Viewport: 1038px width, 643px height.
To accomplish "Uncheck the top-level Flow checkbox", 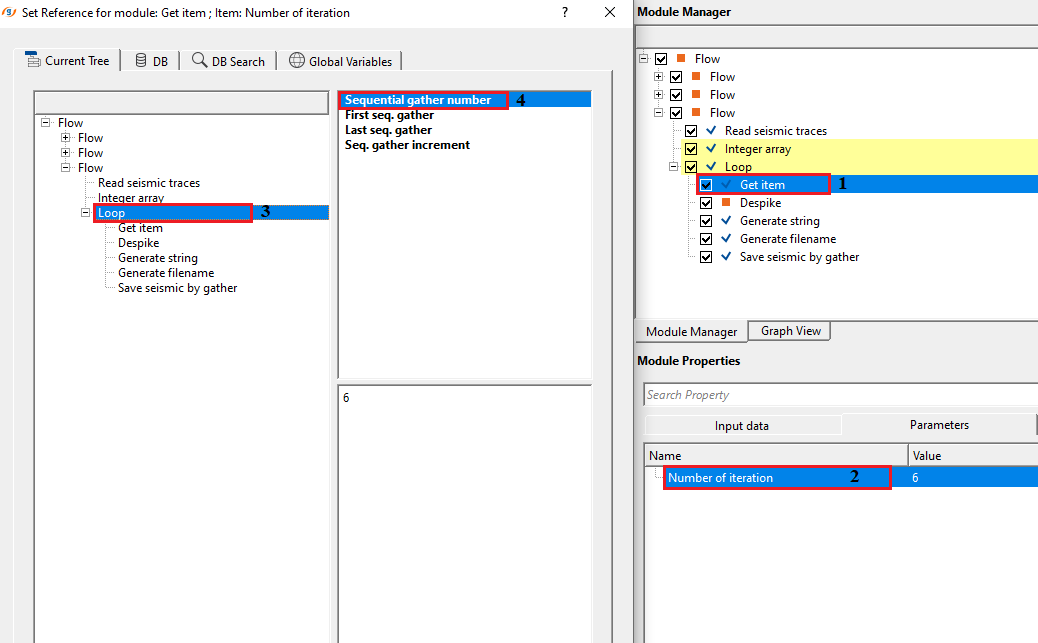I will [661, 59].
